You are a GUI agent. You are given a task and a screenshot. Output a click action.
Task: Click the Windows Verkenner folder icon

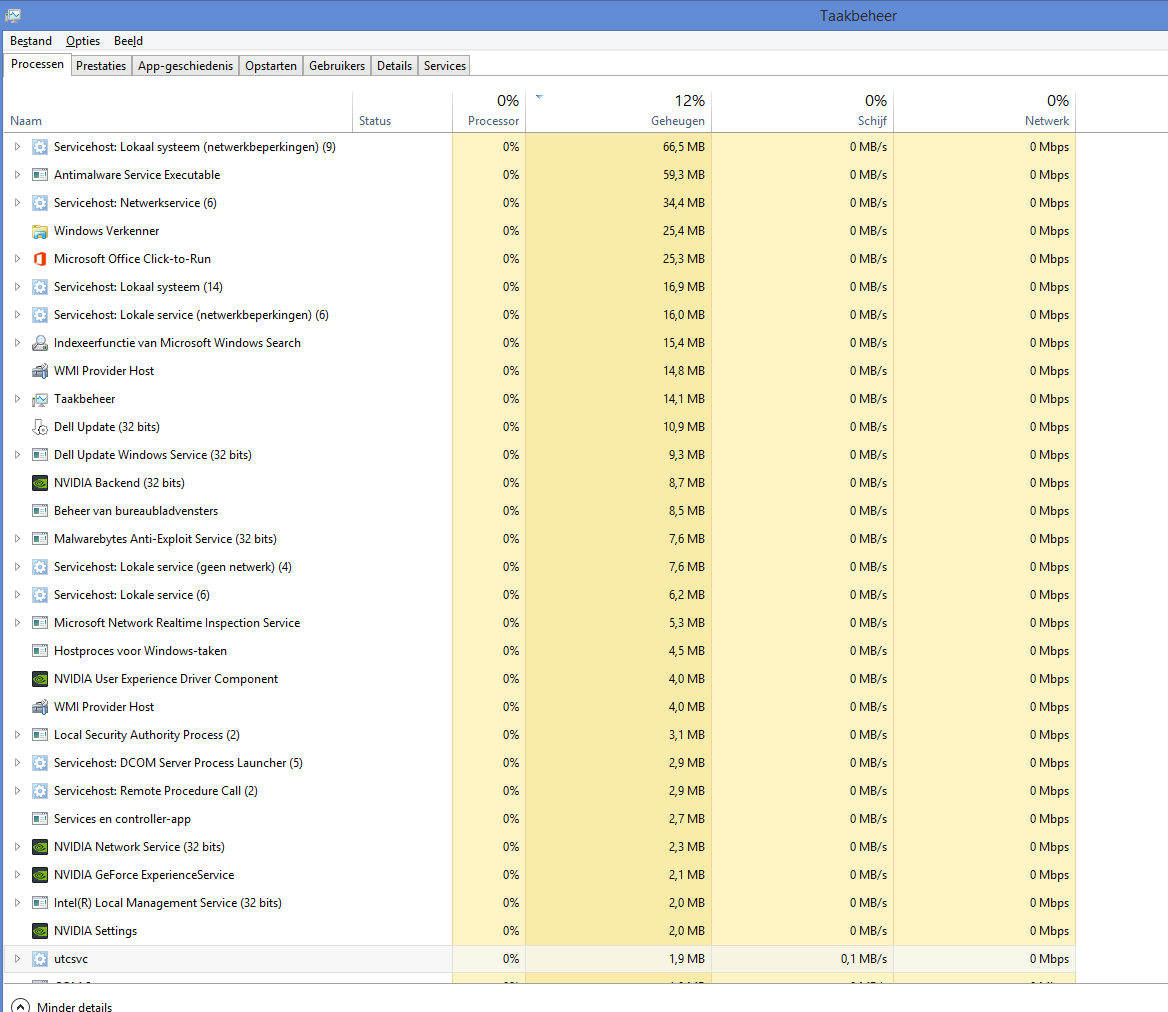click(x=40, y=231)
